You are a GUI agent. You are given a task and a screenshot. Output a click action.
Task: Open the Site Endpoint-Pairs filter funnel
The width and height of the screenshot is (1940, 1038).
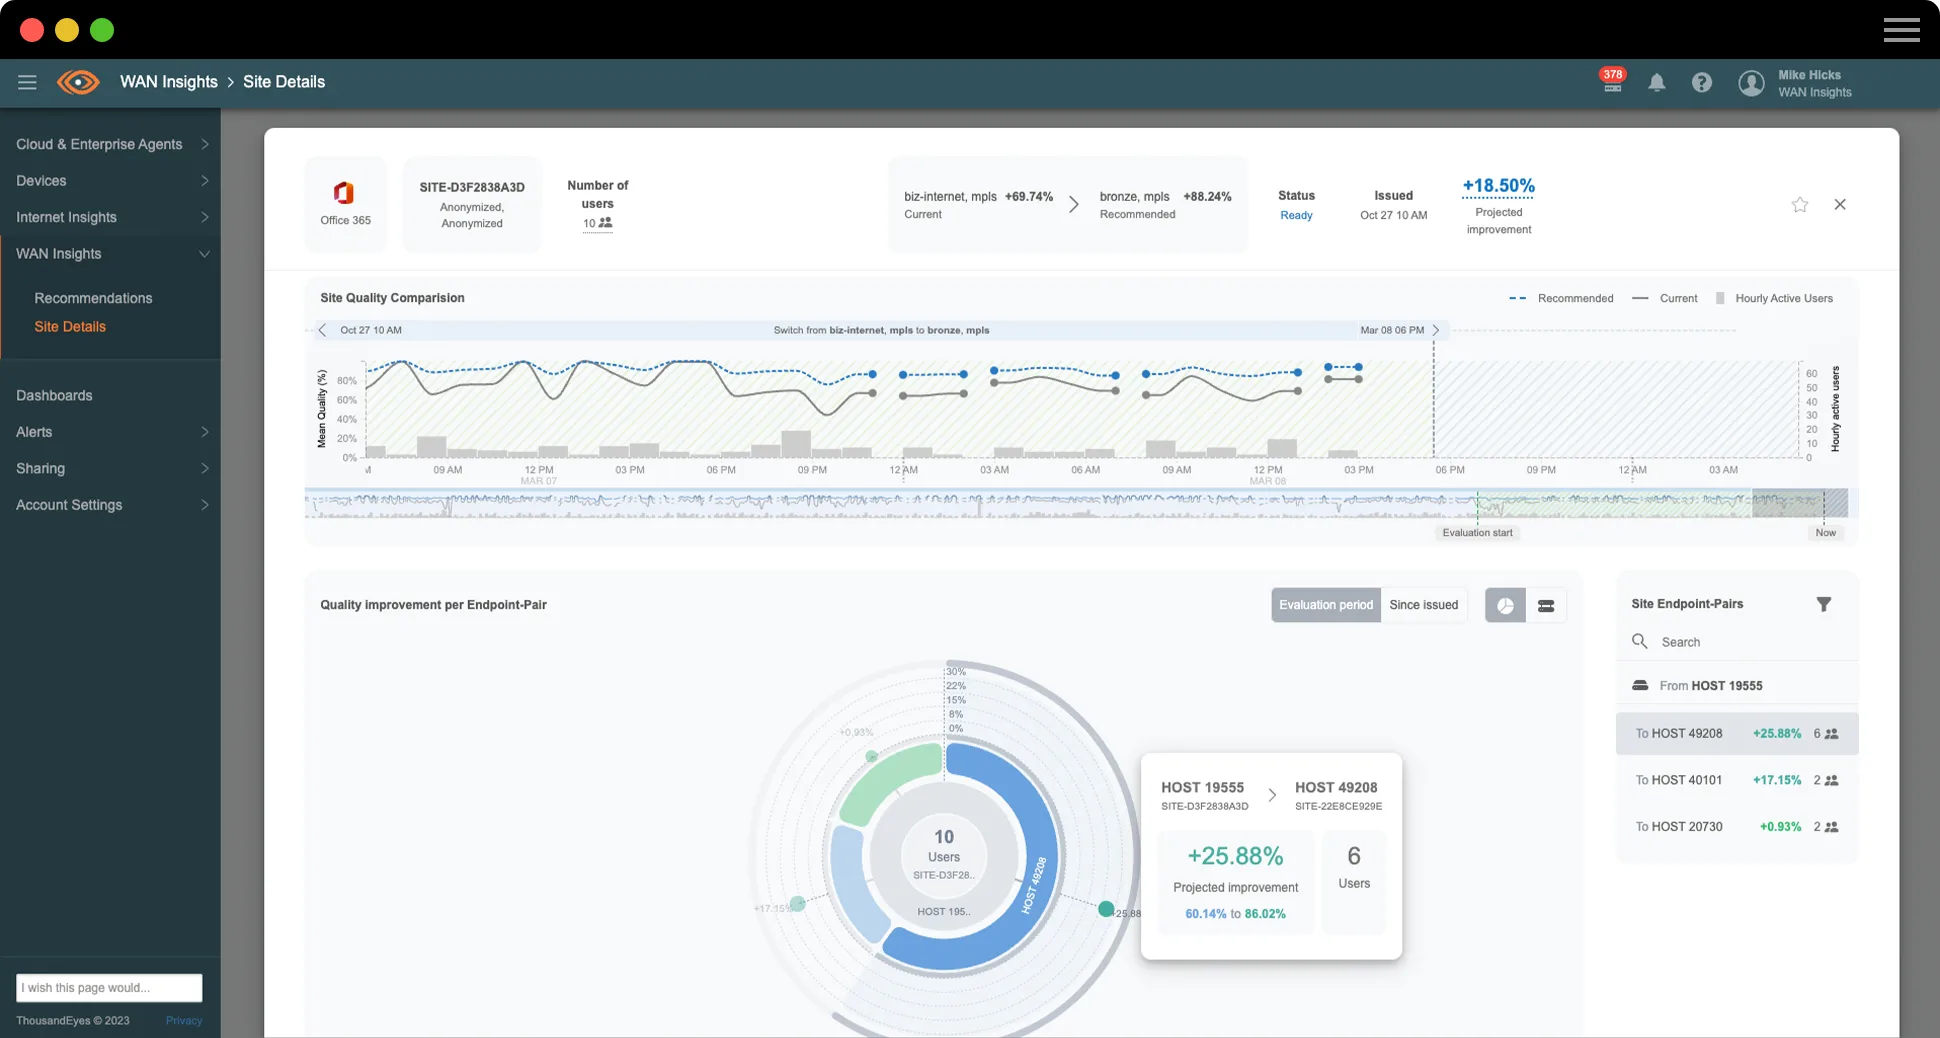click(1823, 604)
